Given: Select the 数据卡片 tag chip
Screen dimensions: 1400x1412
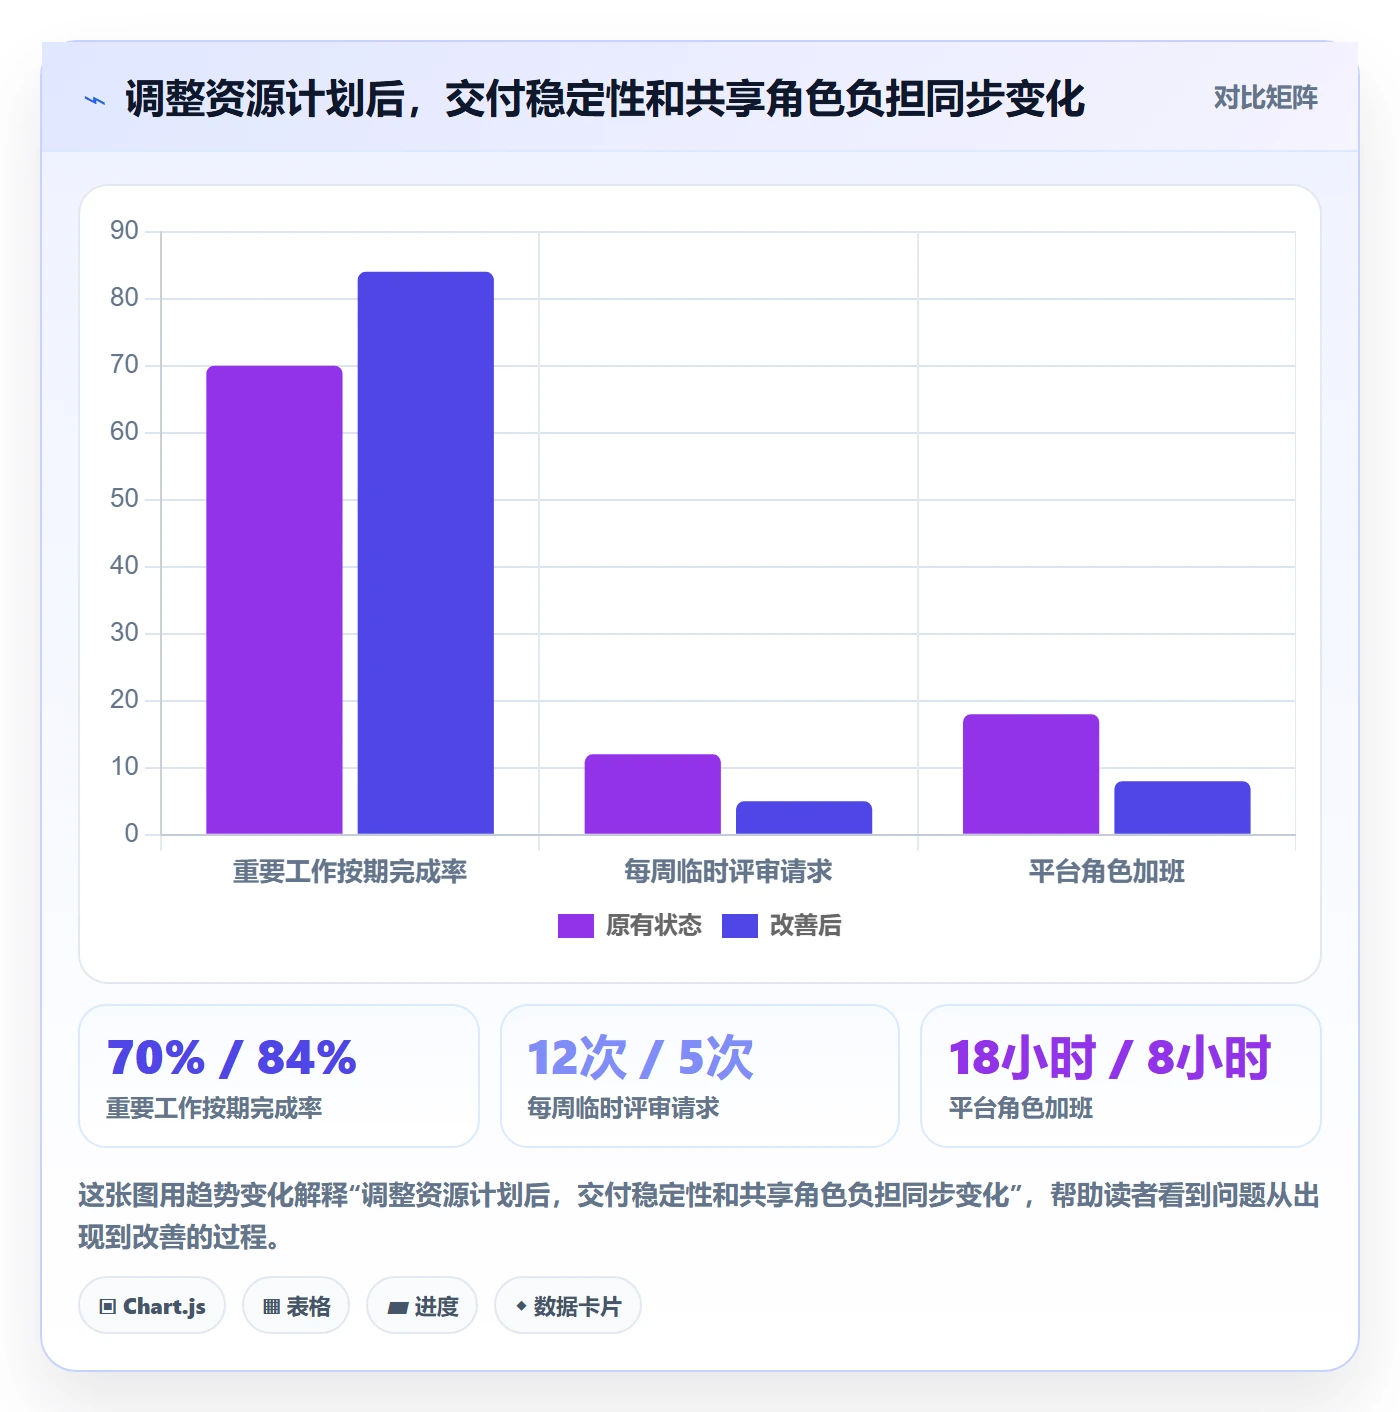Looking at the screenshot, I should pyautogui.click(x=568, y=1306).
